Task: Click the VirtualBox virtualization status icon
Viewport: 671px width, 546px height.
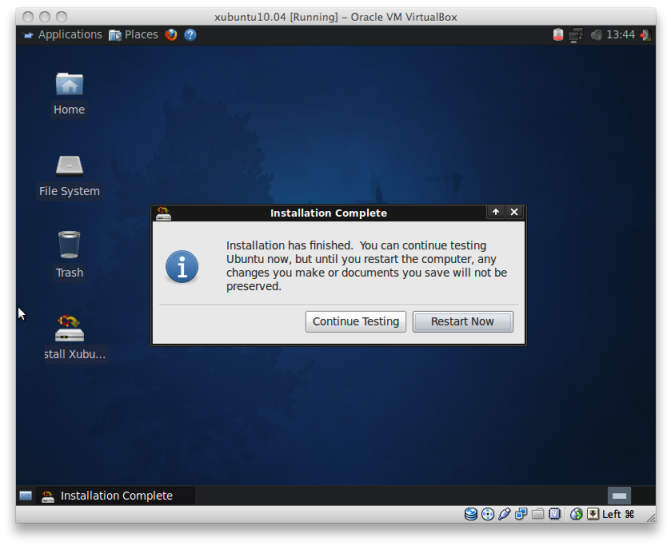Action: (x=555, y=514)
